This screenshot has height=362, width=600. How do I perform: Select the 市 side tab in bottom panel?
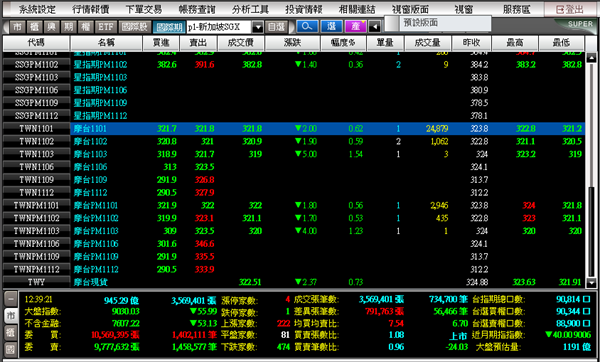click(x=11, y=316)
